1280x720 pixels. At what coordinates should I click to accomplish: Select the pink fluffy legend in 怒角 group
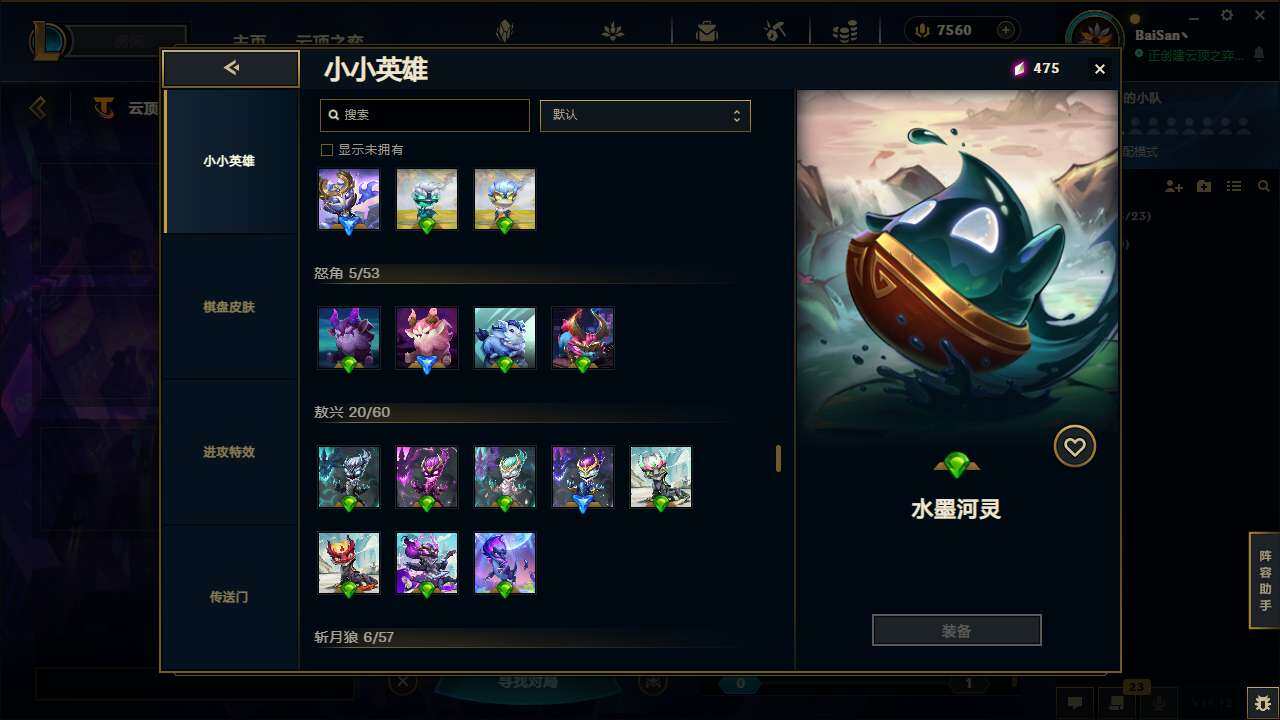[x=427, y=339]
